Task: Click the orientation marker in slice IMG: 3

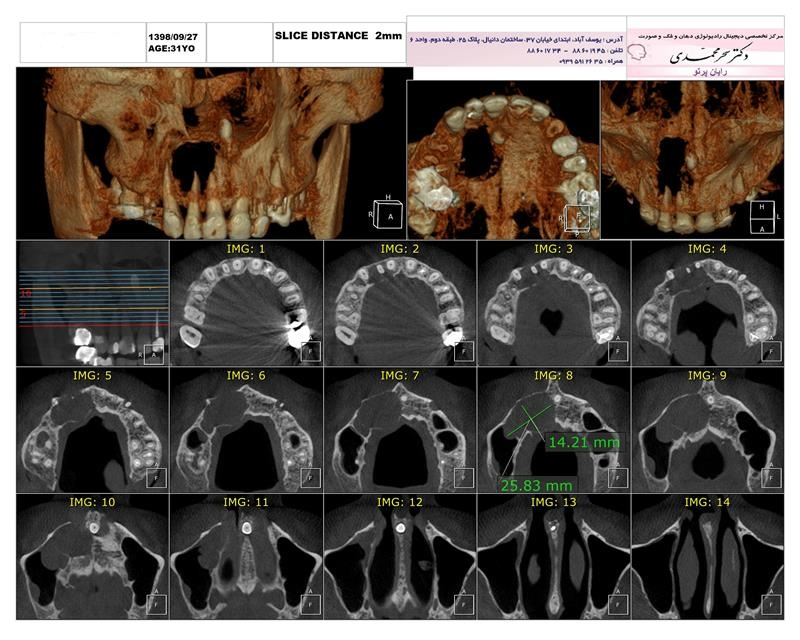Action: [618, 351]
